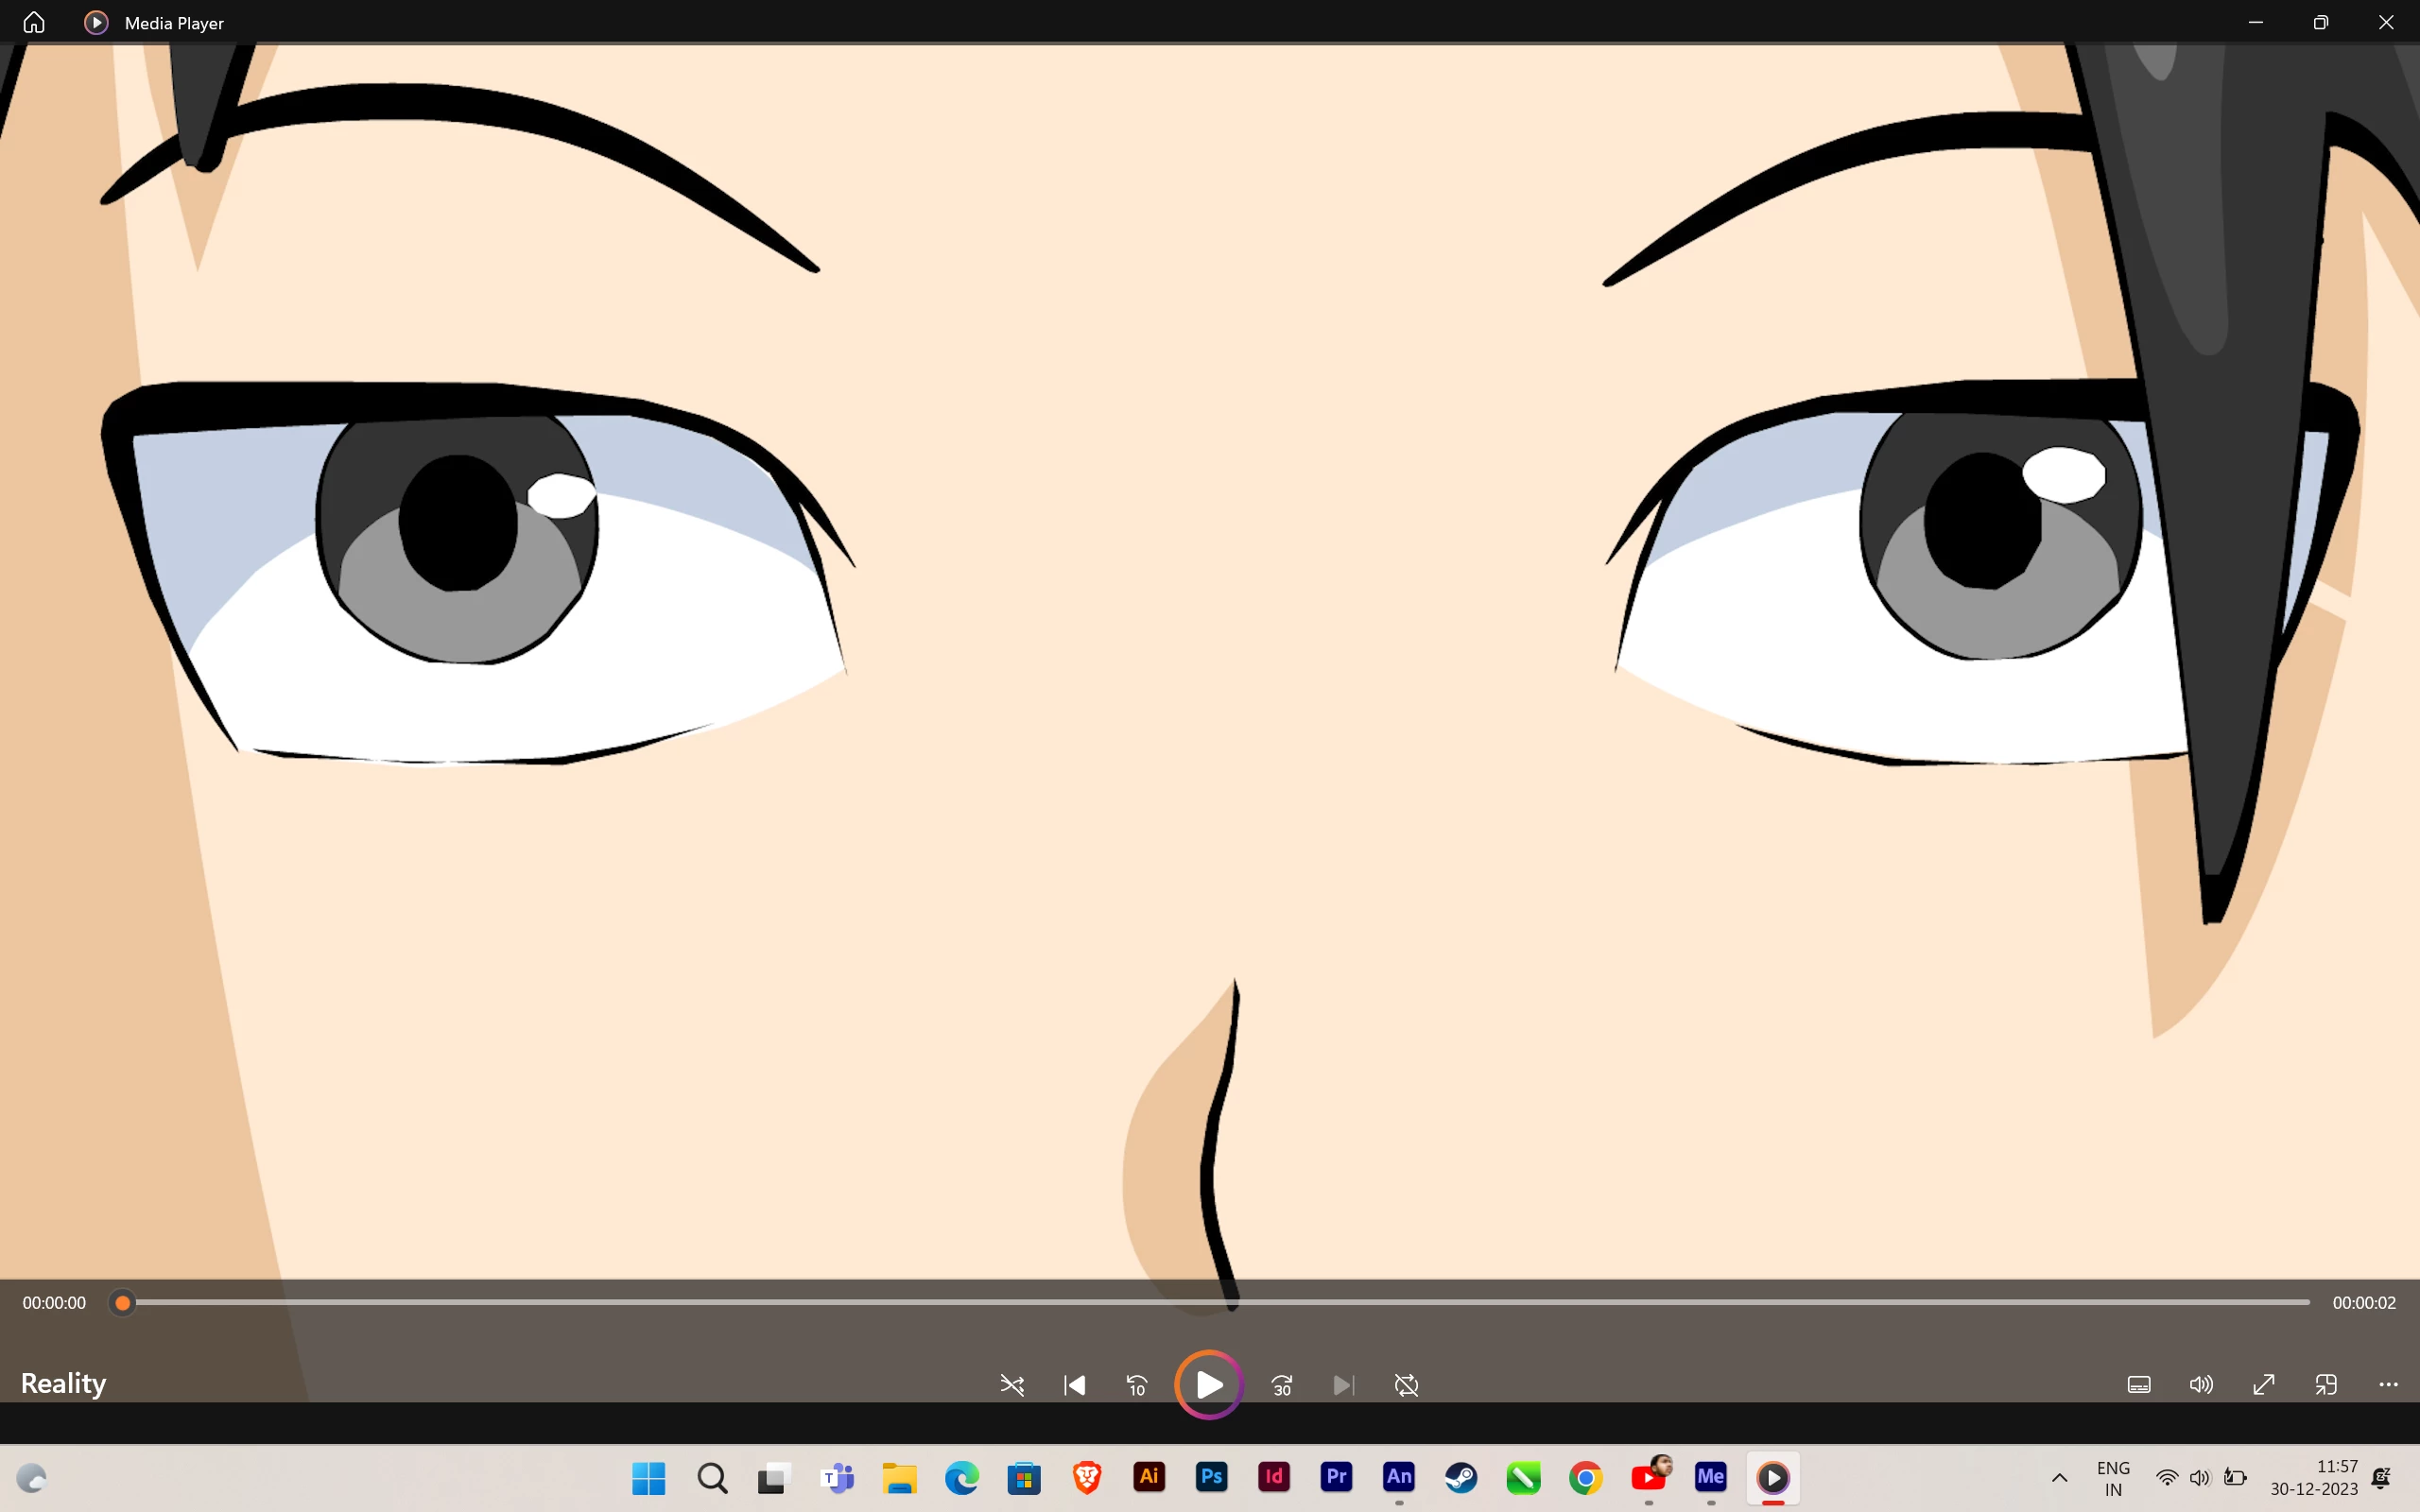Show hidden system tray icons

(2060, 1478)
